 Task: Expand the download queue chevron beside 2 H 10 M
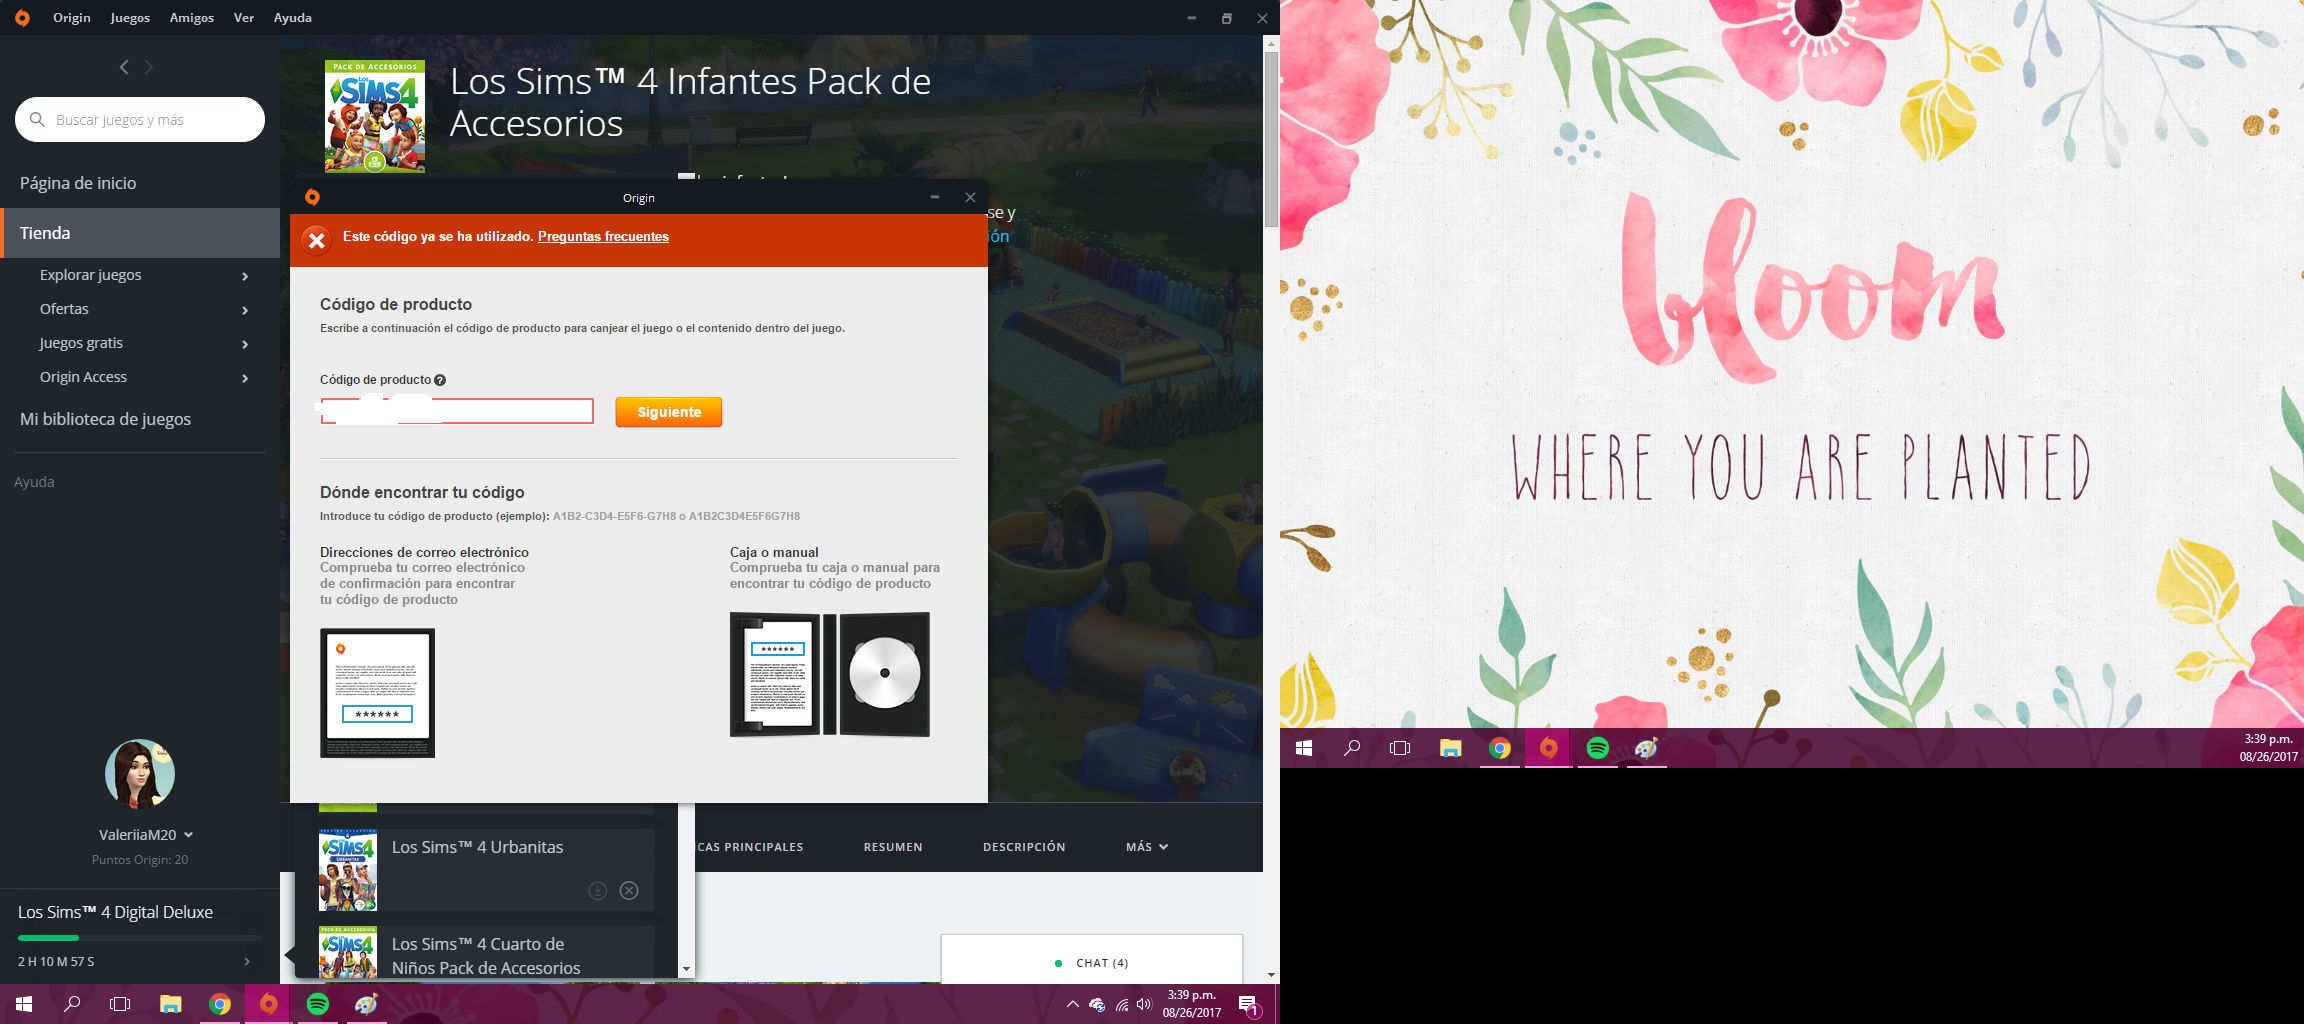(247, 961)
